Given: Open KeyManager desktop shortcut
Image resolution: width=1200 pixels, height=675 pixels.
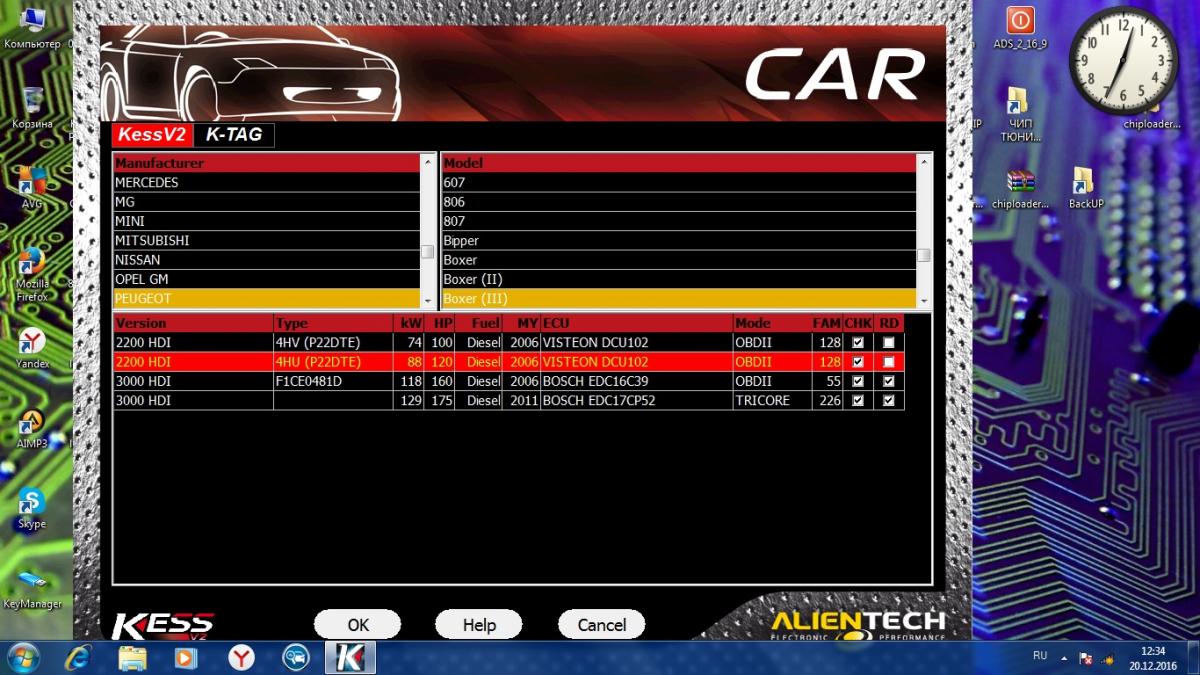Looking at the screenshot, I should coord(32,587).
